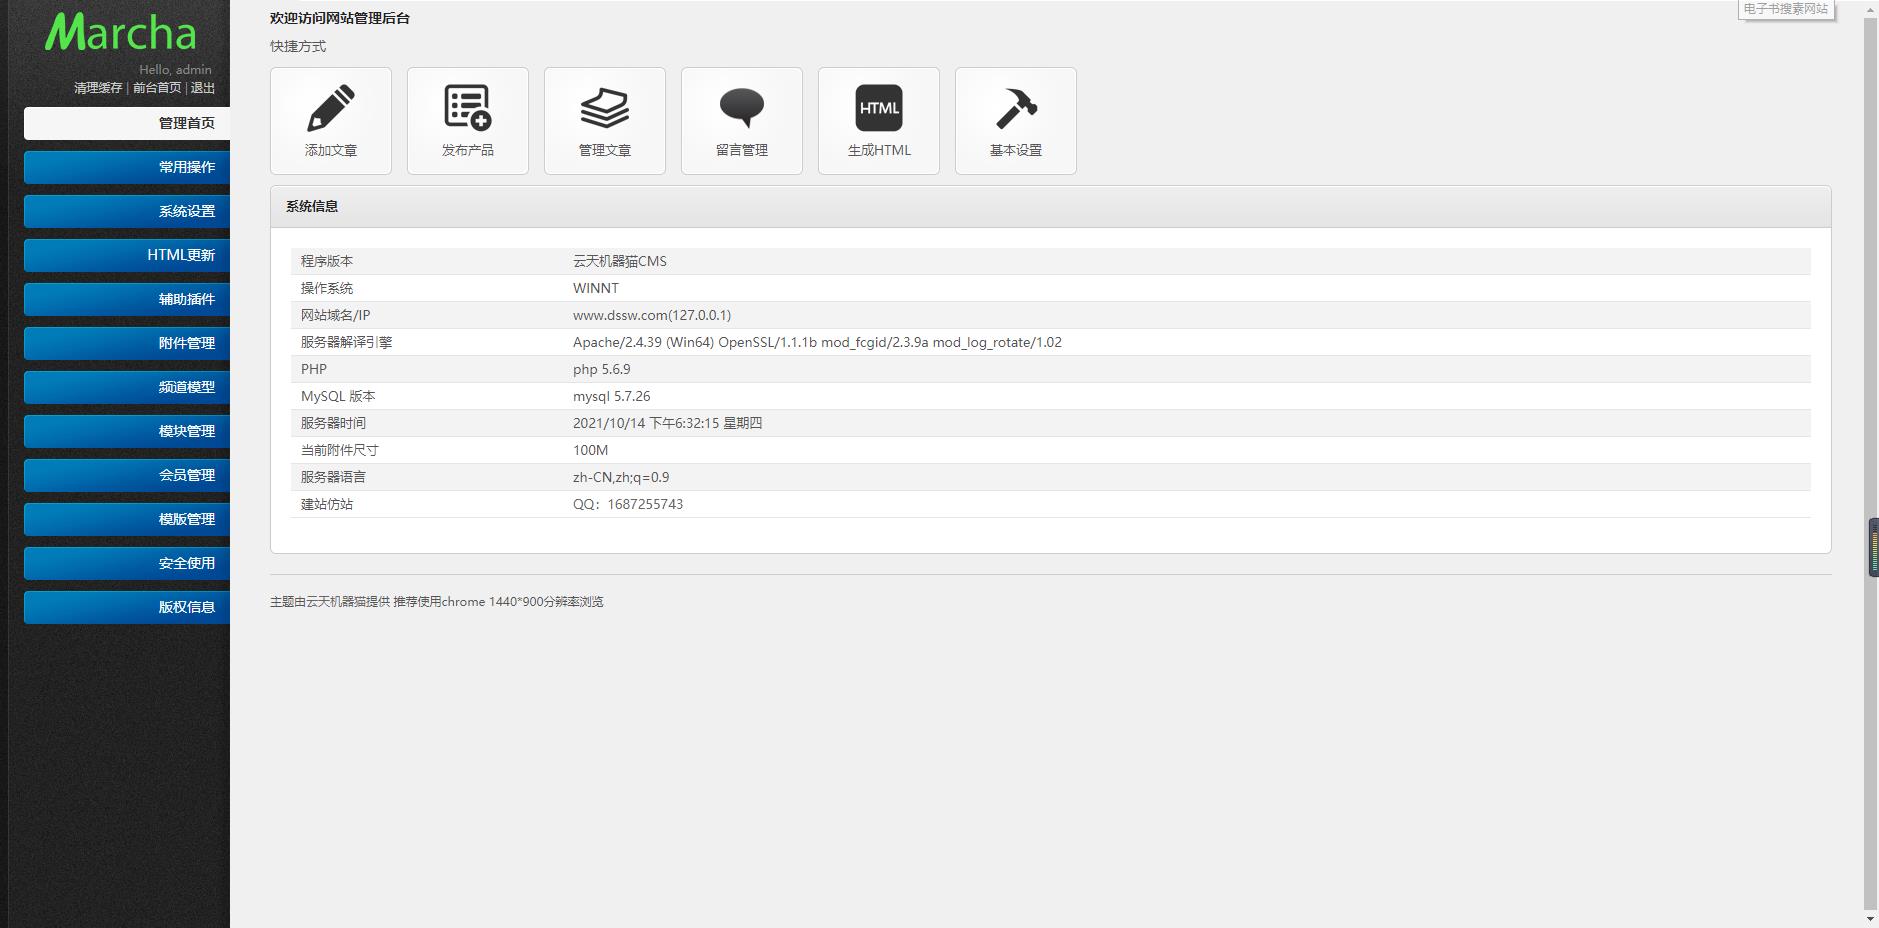Viewport: 1879px width, 928px height.
Task: Open the 频道模型 sidebar item
Action: click(127, 387)
